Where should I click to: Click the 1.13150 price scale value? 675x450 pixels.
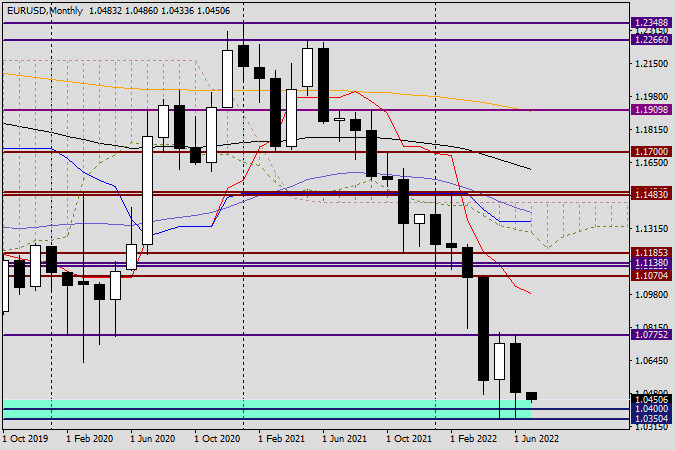pos(652,229)
